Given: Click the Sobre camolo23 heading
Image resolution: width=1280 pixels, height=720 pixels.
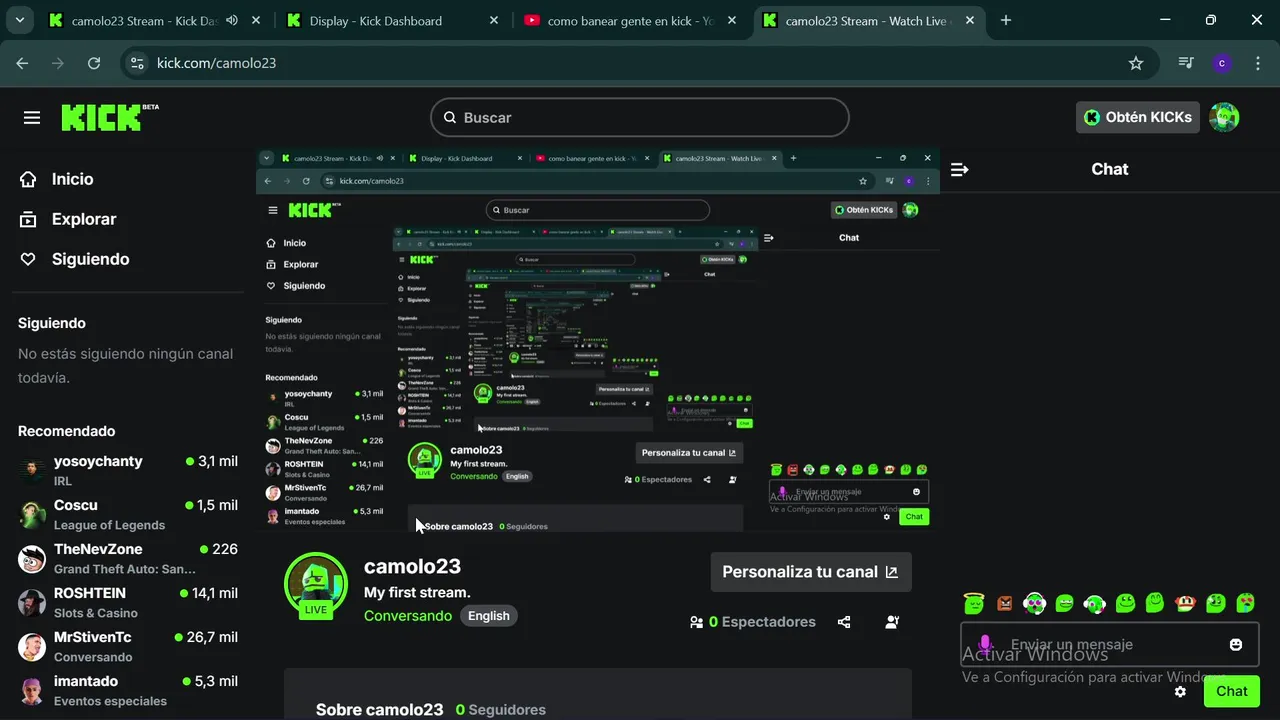Looking at the screenshot, I should tap(379, 710).
